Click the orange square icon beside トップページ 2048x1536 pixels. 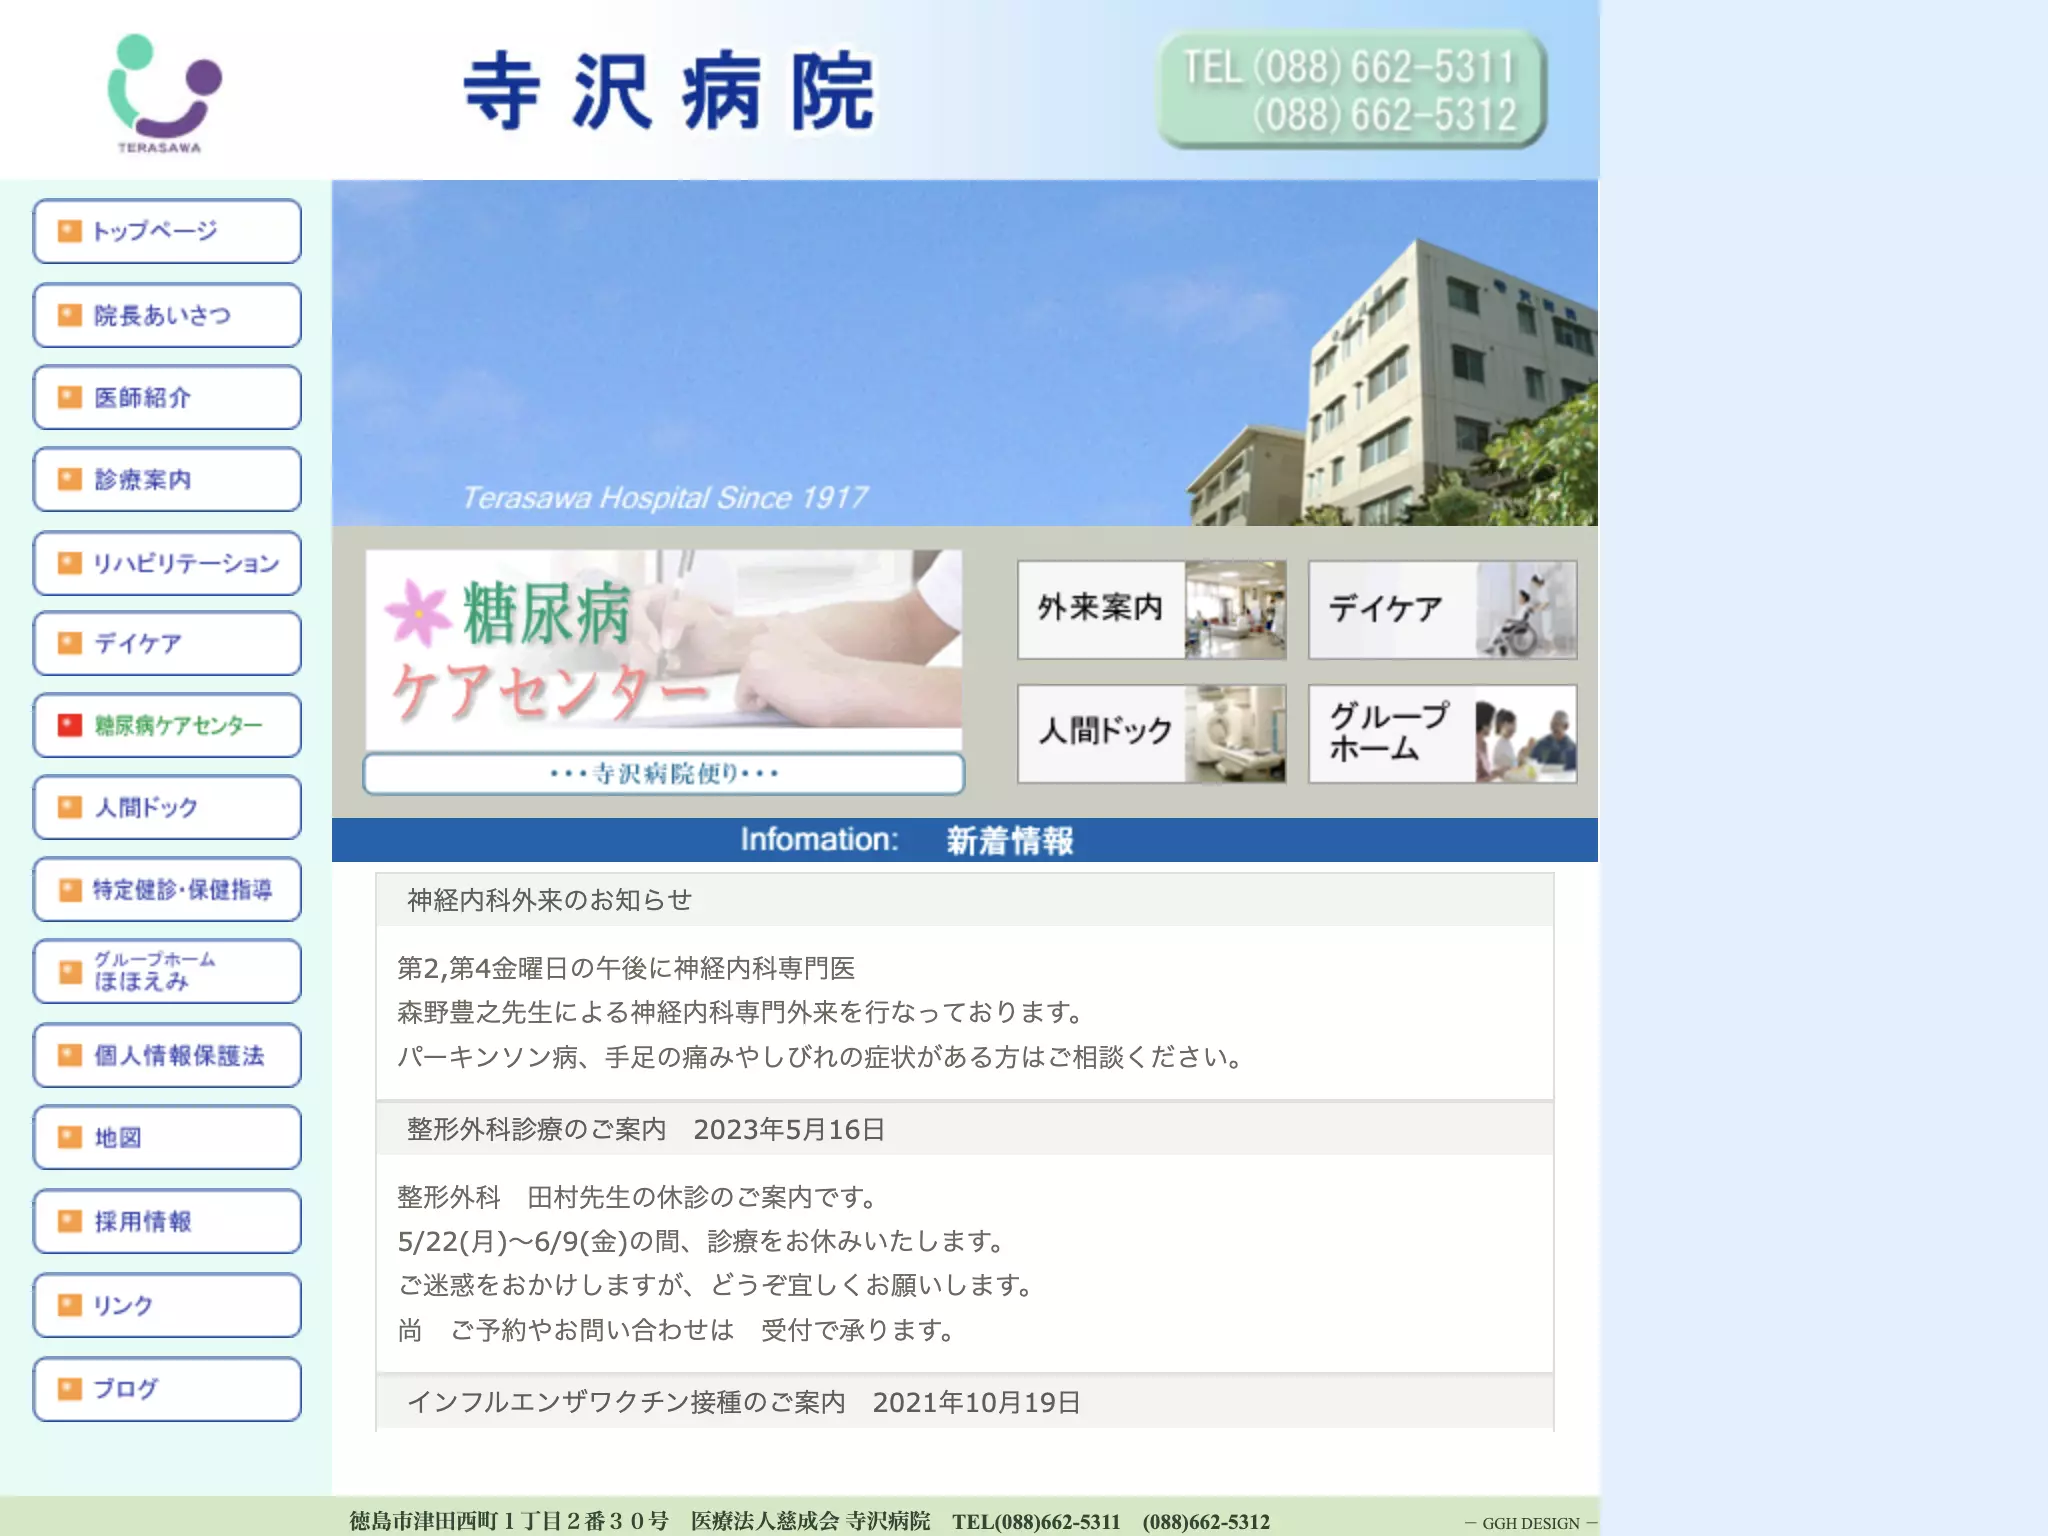(x=69, y=231)
